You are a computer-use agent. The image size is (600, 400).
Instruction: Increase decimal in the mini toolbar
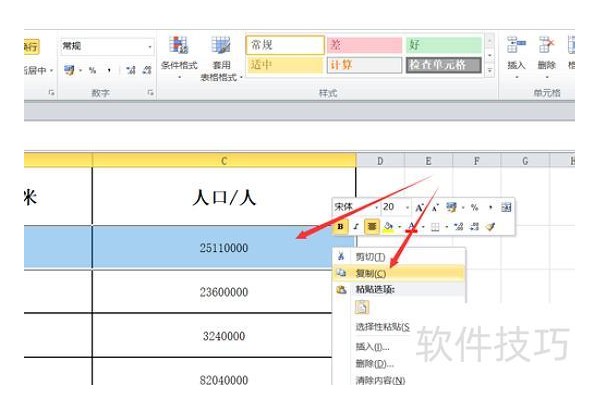458,227
